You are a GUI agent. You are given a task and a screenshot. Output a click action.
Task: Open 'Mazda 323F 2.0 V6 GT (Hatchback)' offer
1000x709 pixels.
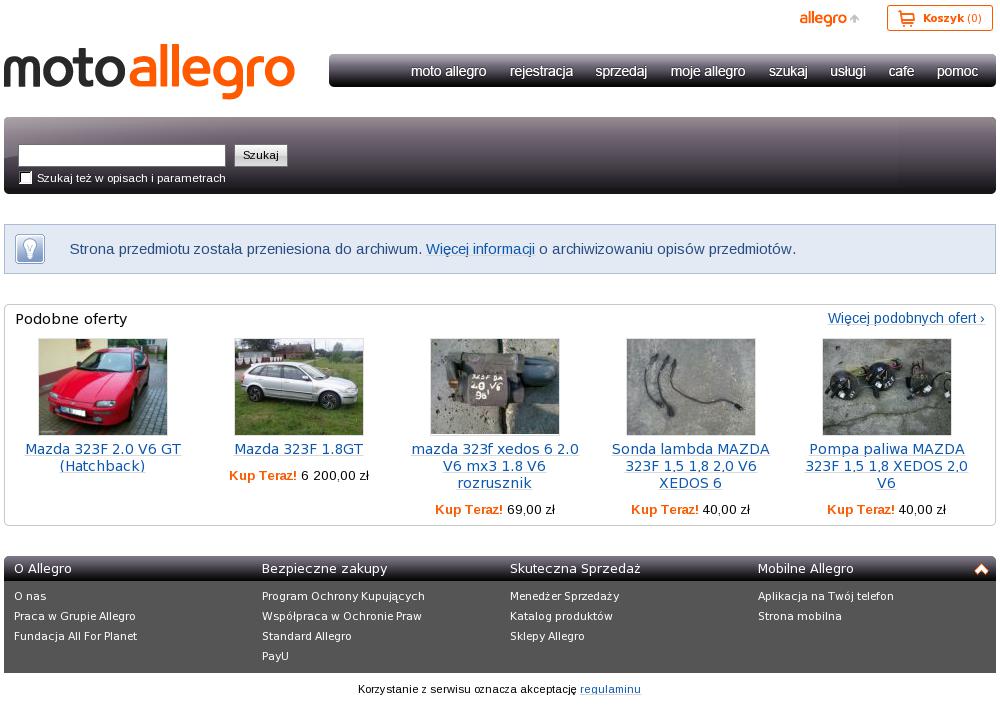click(x=103, y=458)
